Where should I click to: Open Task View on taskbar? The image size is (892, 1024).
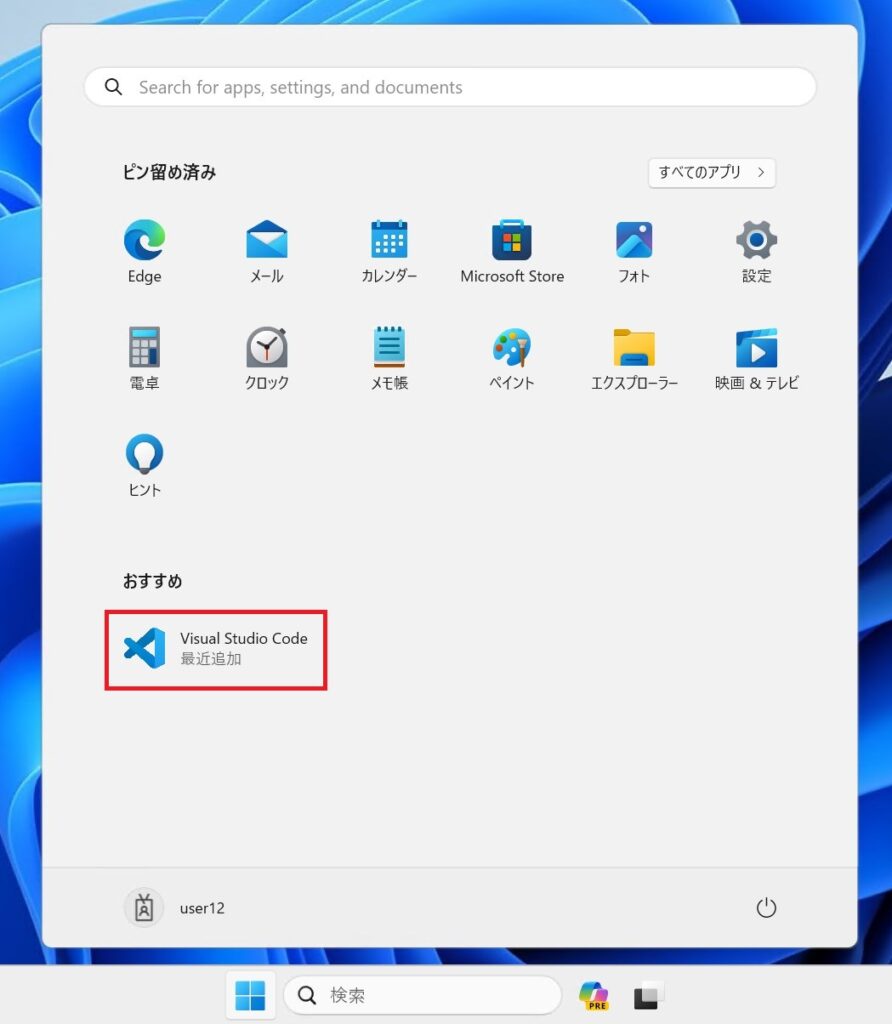coord(648,995)
